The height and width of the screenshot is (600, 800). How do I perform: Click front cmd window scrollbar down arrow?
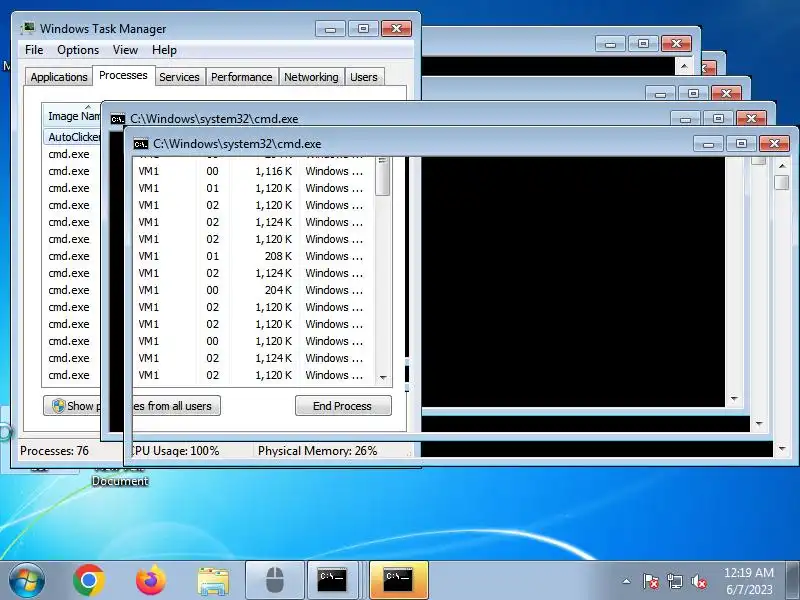pos(782,449)
